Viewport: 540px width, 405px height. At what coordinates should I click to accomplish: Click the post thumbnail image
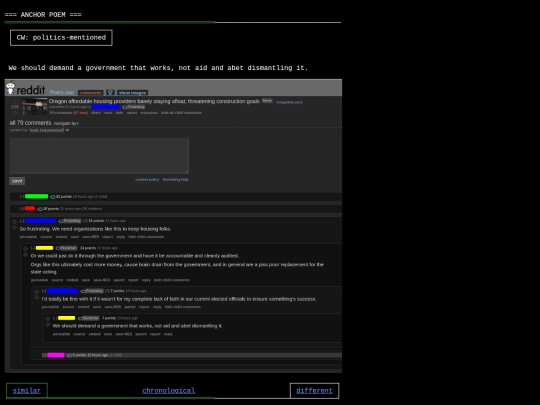click(x=35, y=106)
